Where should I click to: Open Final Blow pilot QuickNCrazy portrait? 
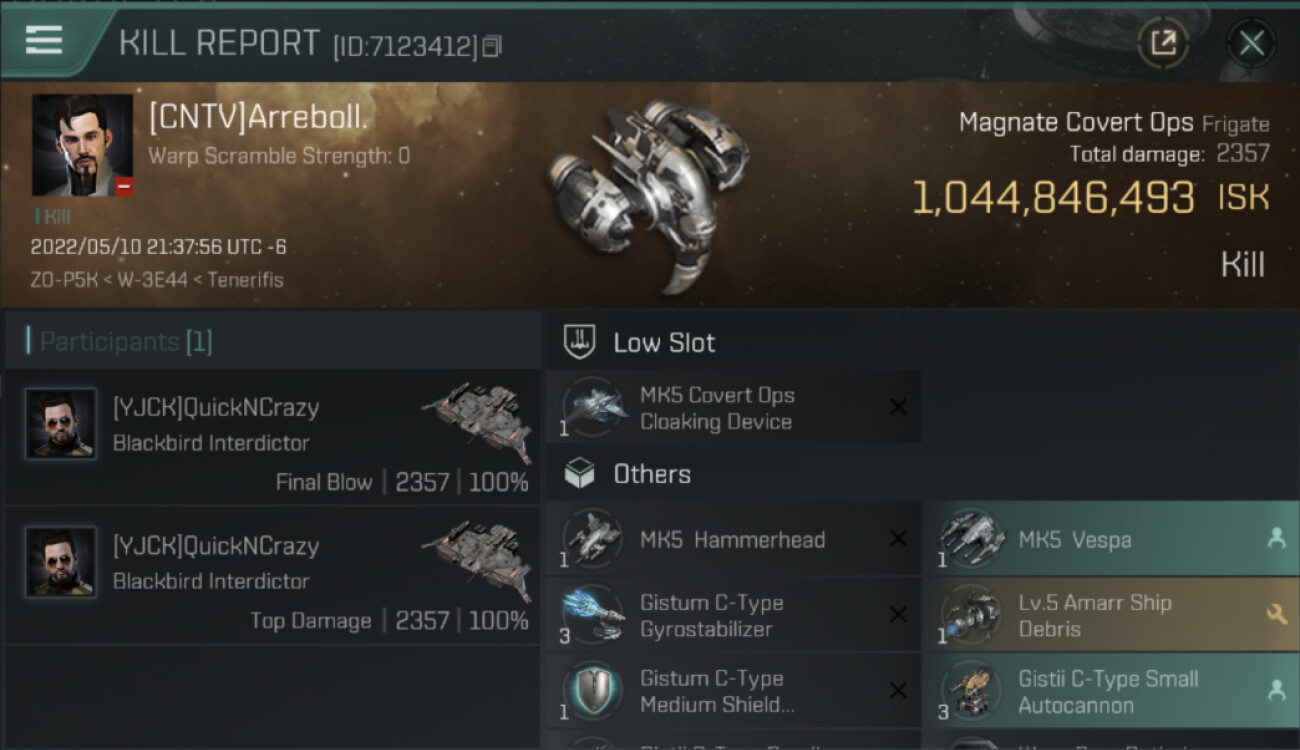(61, 424)
